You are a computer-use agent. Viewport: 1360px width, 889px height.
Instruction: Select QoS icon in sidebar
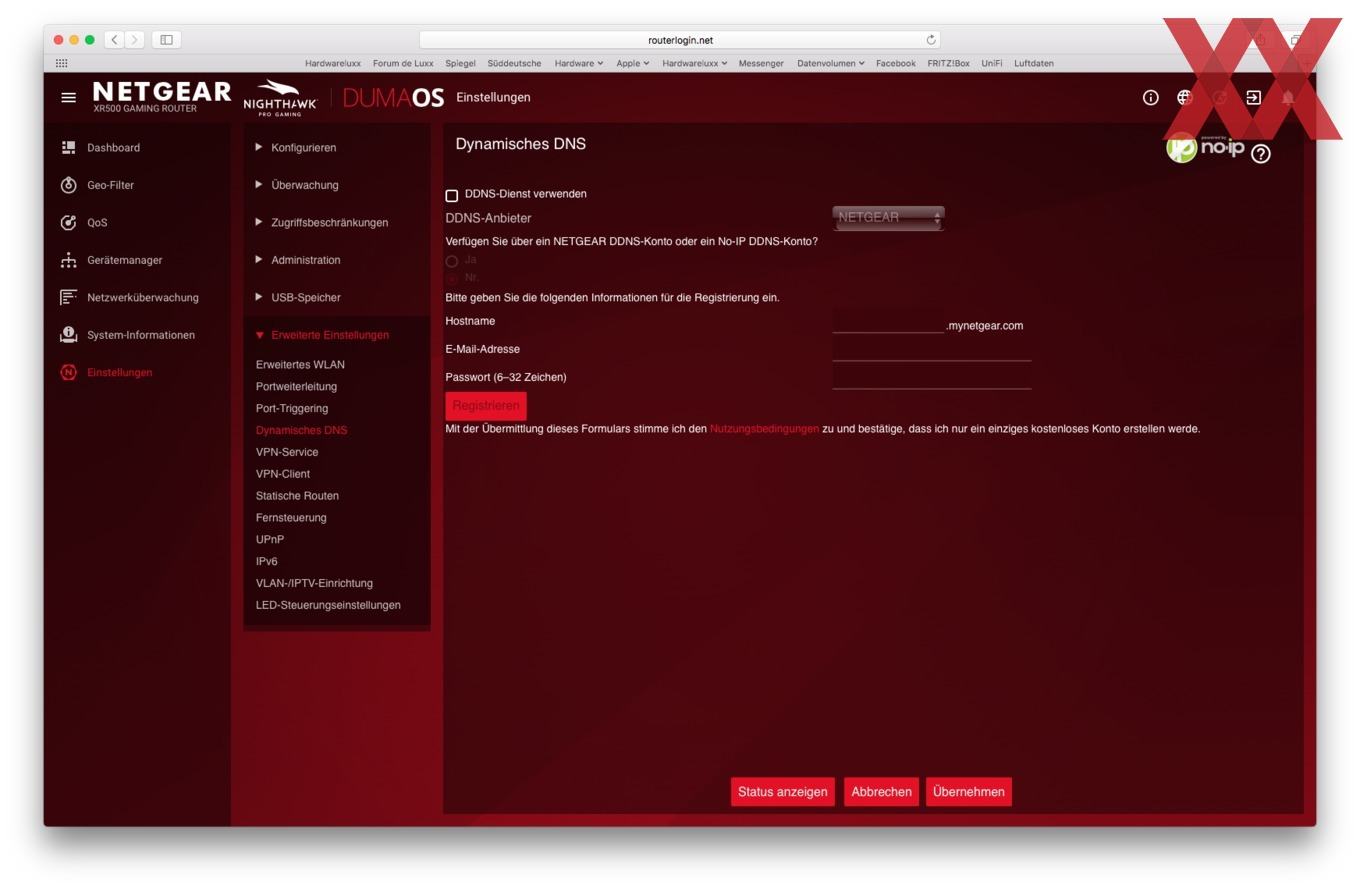[x=68, y=223]
